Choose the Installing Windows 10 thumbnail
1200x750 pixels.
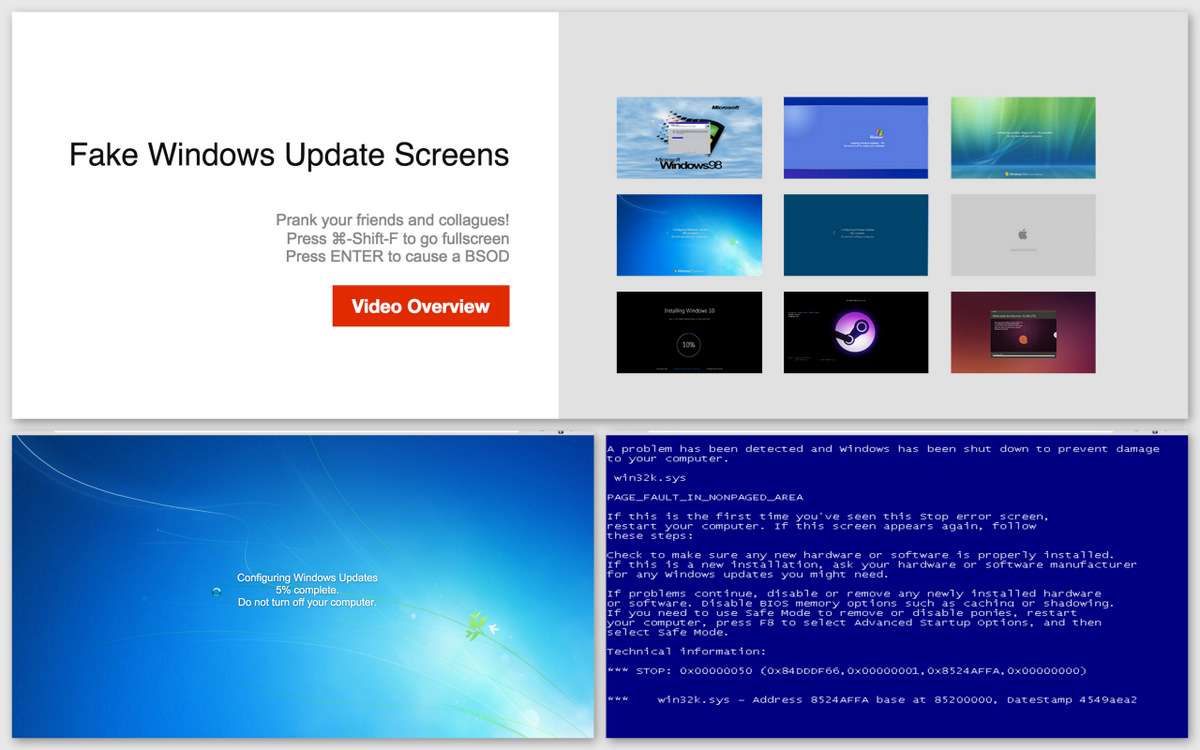click(x=689, y=332)
